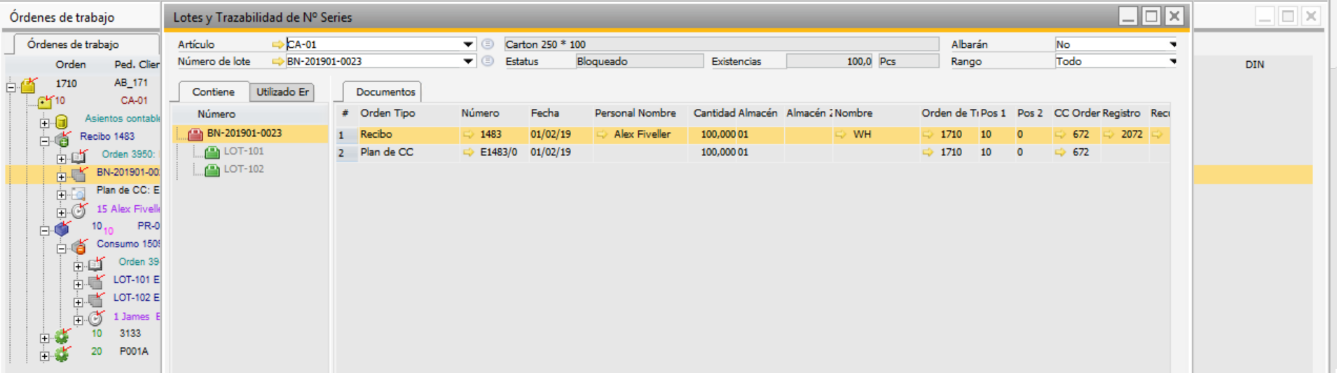This screenshot has width=1339, height=373.
Task: Switch to the Utilizado En tab
Action: [x=282, y=92]
